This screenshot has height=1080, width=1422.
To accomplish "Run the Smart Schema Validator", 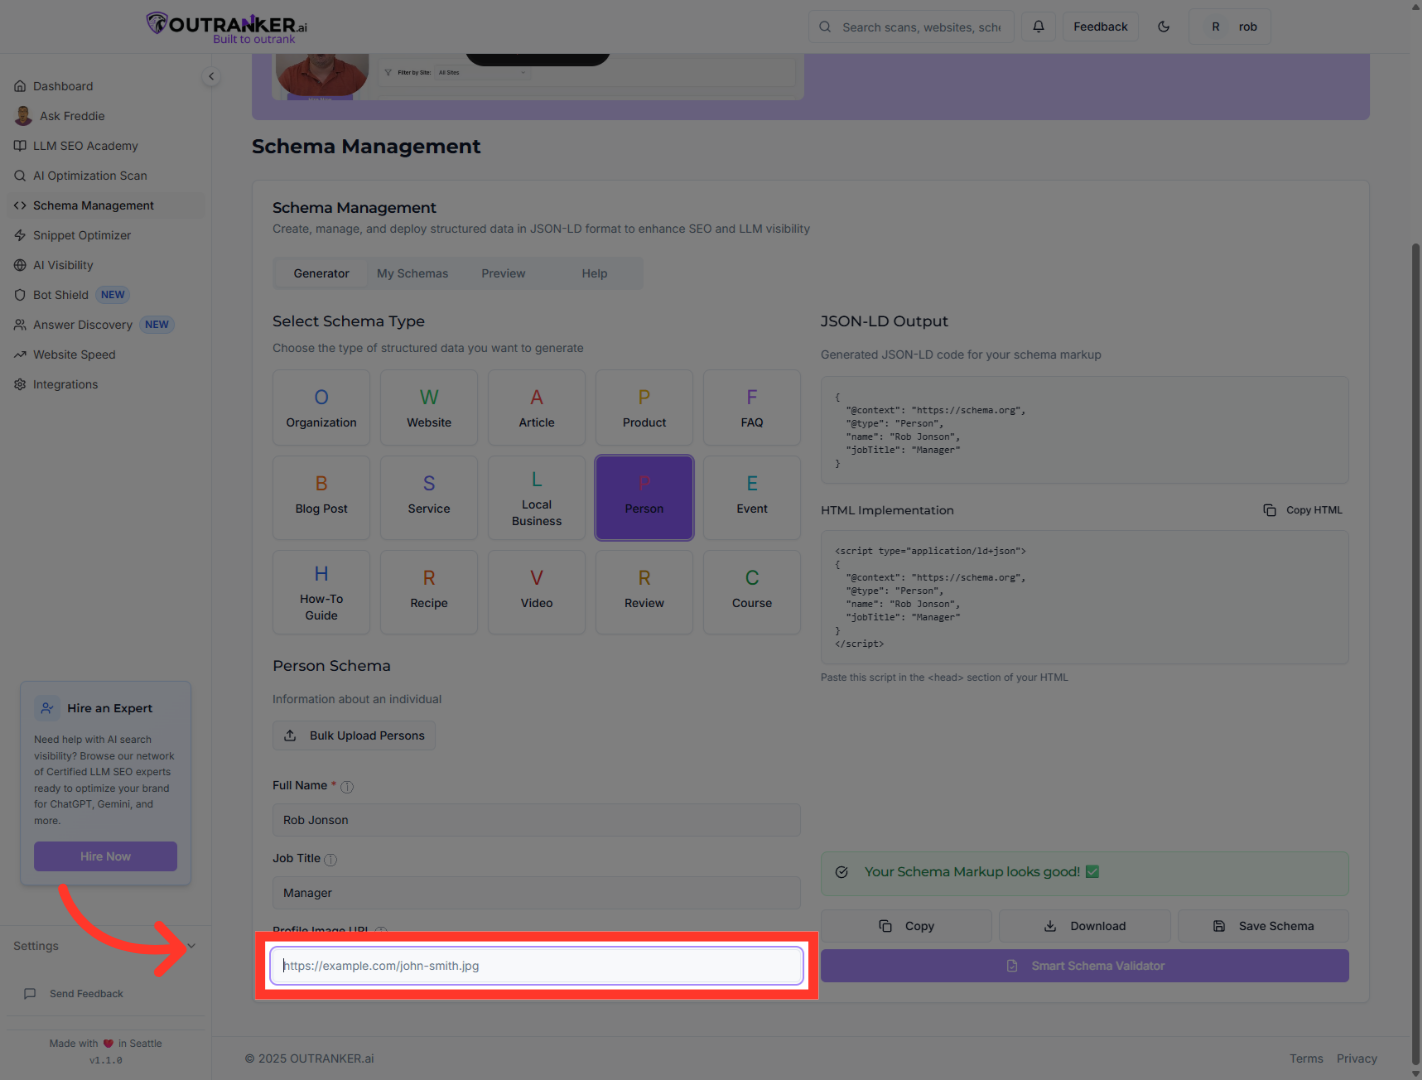I will pos(1084,966).
